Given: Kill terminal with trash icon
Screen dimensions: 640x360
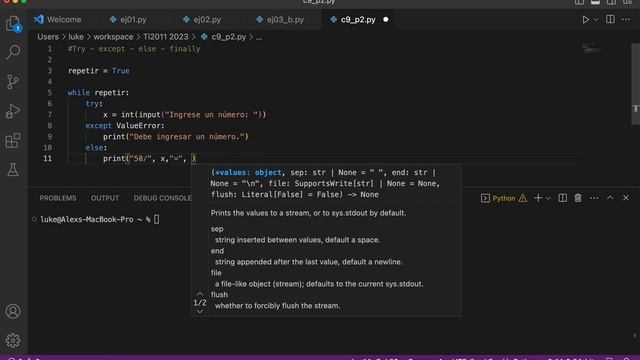Looking at the screenshot, I should (578, 198).
